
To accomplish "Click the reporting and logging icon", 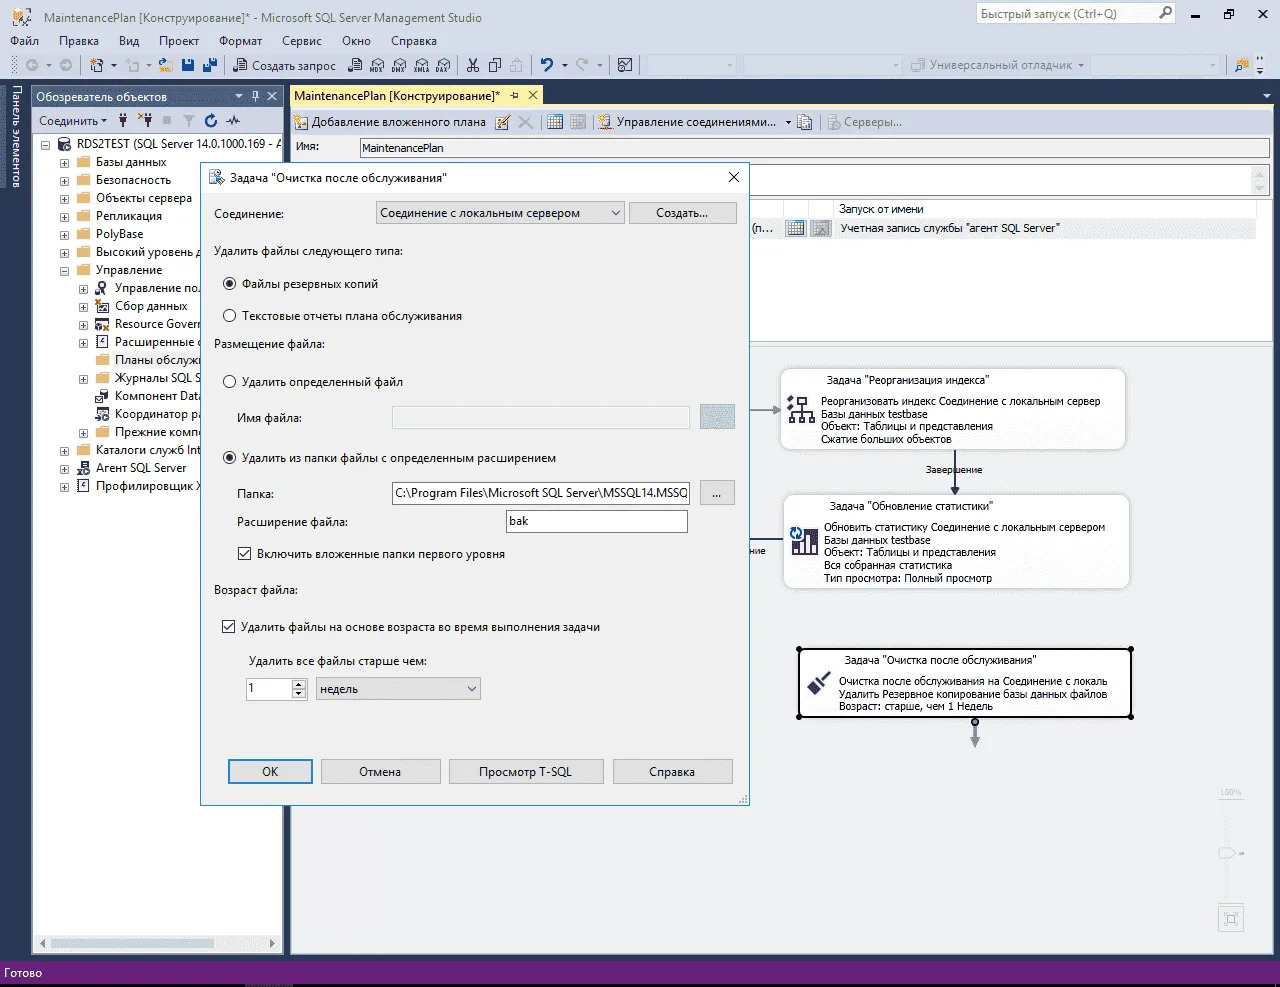I will [805, 122].
